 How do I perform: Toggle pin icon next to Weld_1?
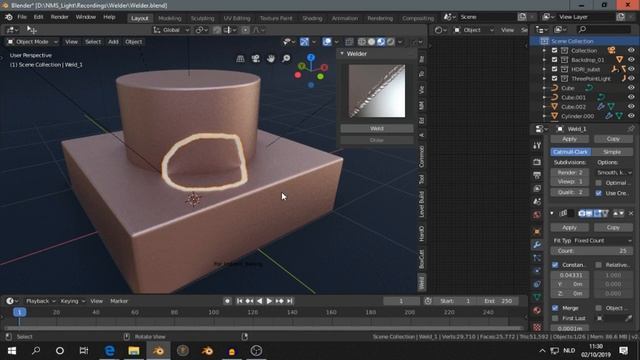631,129
